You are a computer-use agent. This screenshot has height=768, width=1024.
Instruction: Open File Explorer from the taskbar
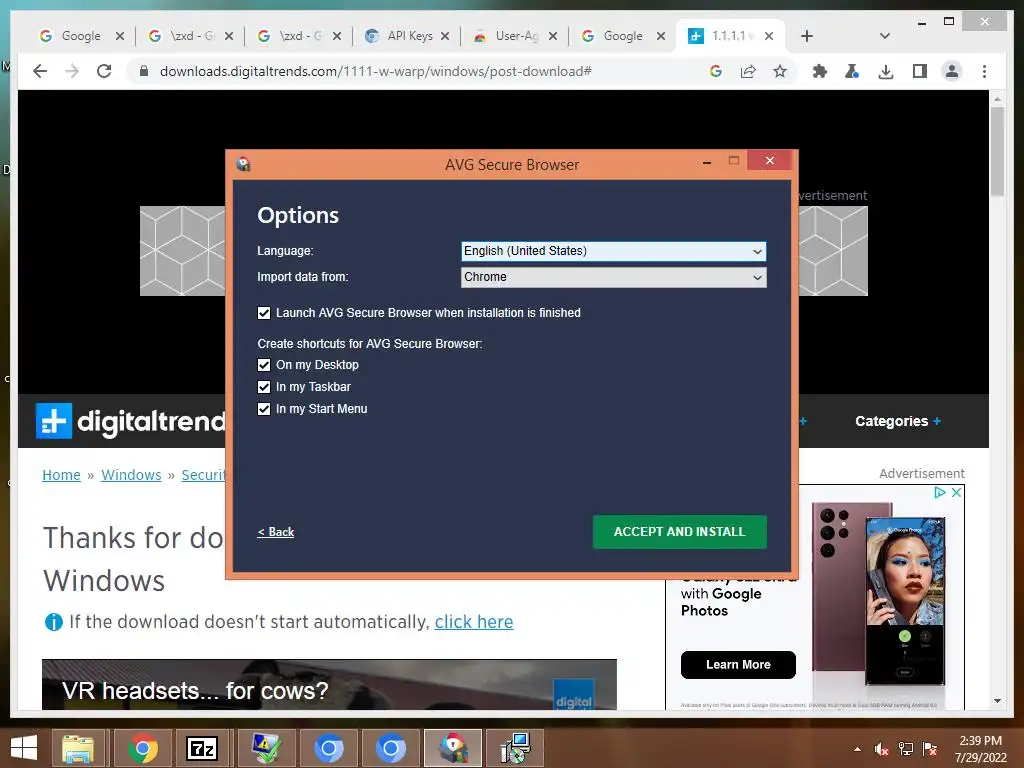pos(78,748)
